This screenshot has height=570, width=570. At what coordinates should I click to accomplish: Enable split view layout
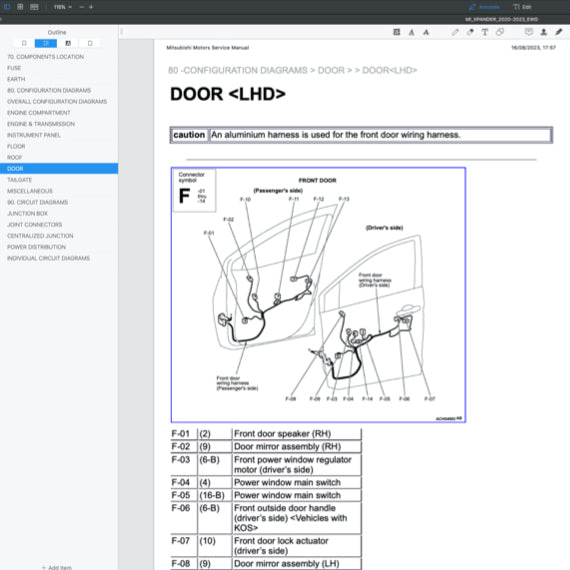(34, 7)
